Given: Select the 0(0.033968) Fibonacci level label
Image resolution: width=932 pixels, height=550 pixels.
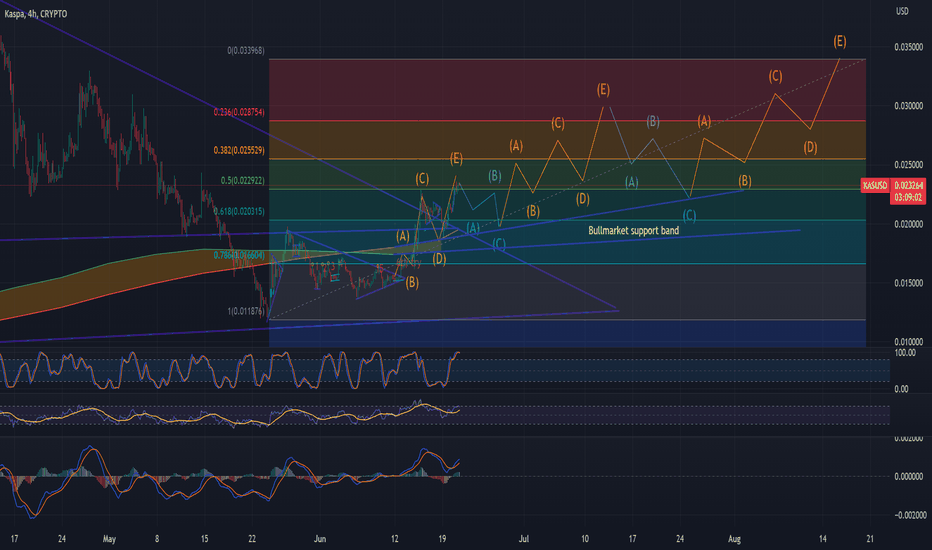Looking at the screenshot, I should [x=246, y=51].
